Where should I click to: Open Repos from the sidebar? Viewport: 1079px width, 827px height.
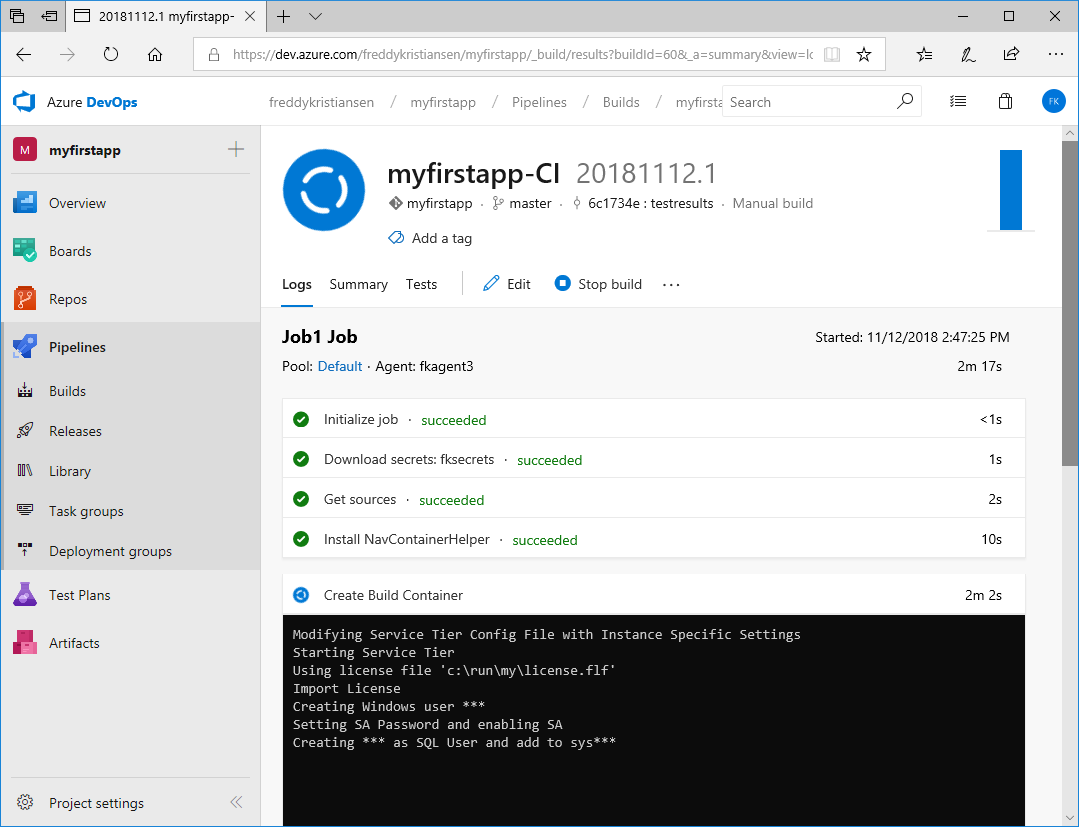click(67, 299)
